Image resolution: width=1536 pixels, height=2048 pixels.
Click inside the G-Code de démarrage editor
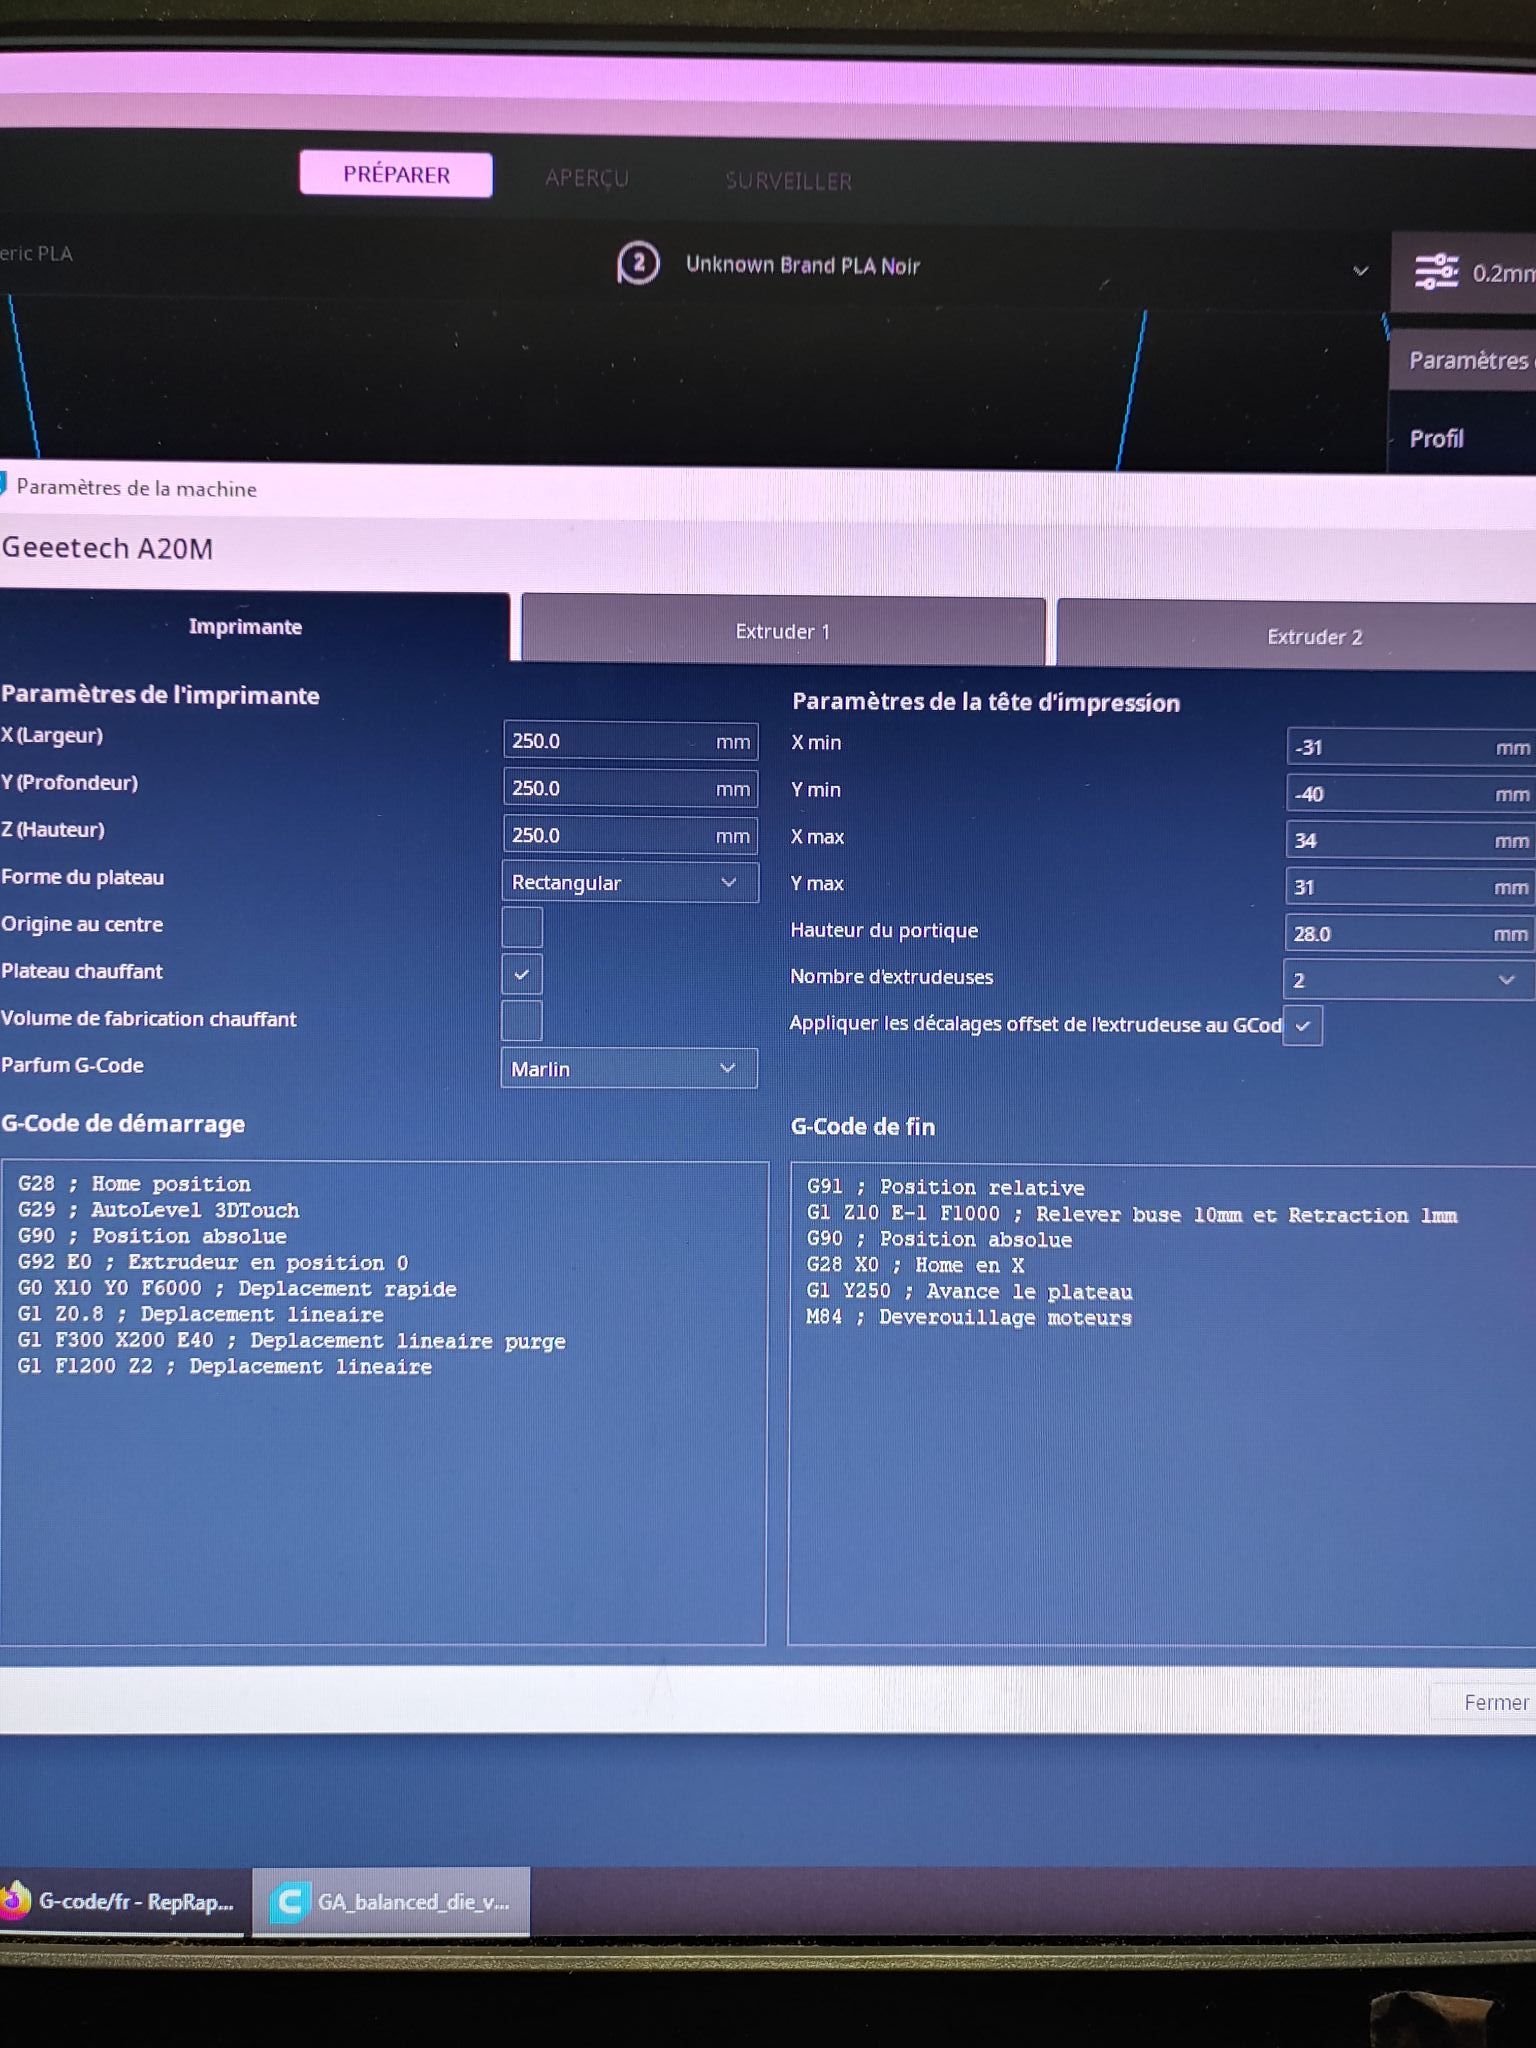point(384,1402)
